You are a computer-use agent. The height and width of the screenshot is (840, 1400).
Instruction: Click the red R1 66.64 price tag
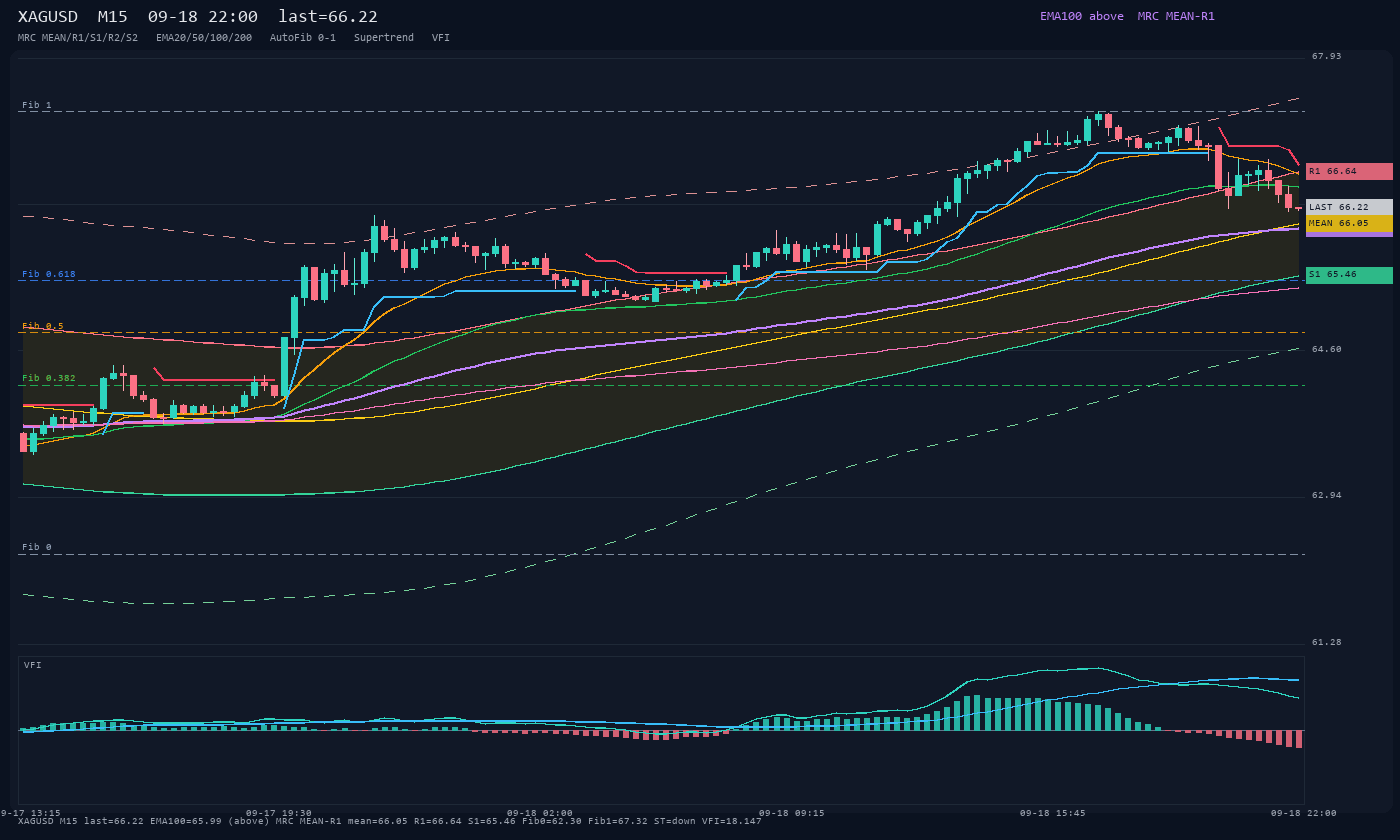pos(1349,171)
